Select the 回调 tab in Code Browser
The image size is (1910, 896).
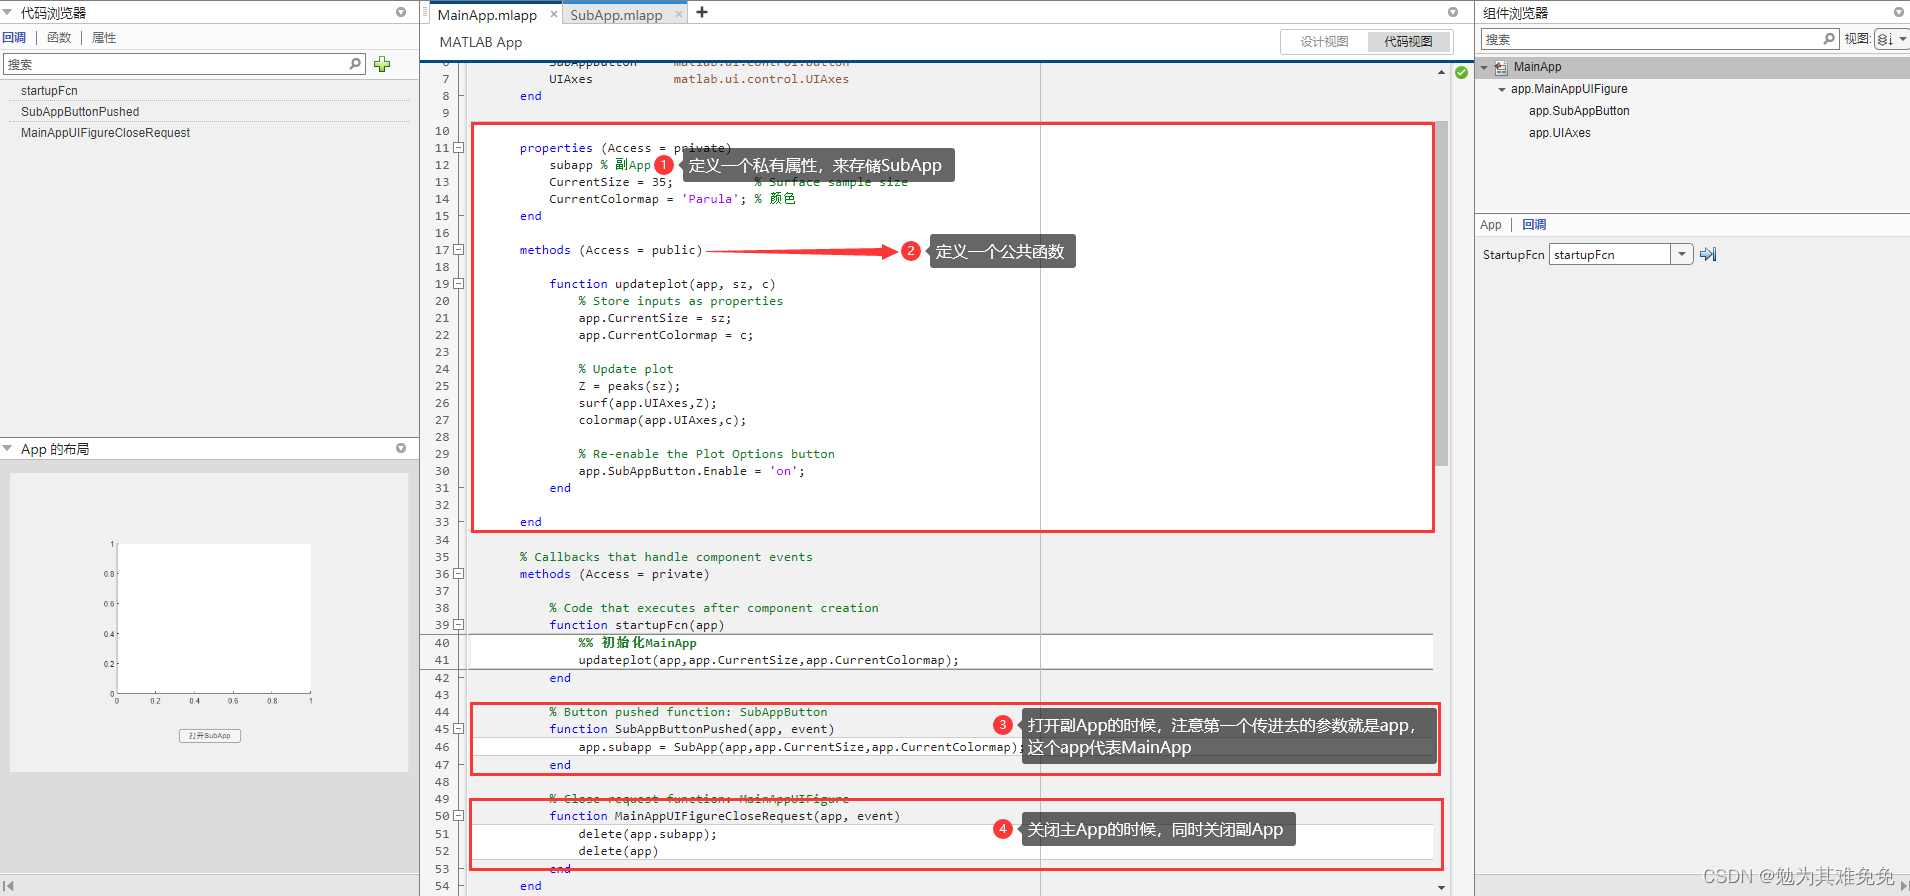pos(14,38)
